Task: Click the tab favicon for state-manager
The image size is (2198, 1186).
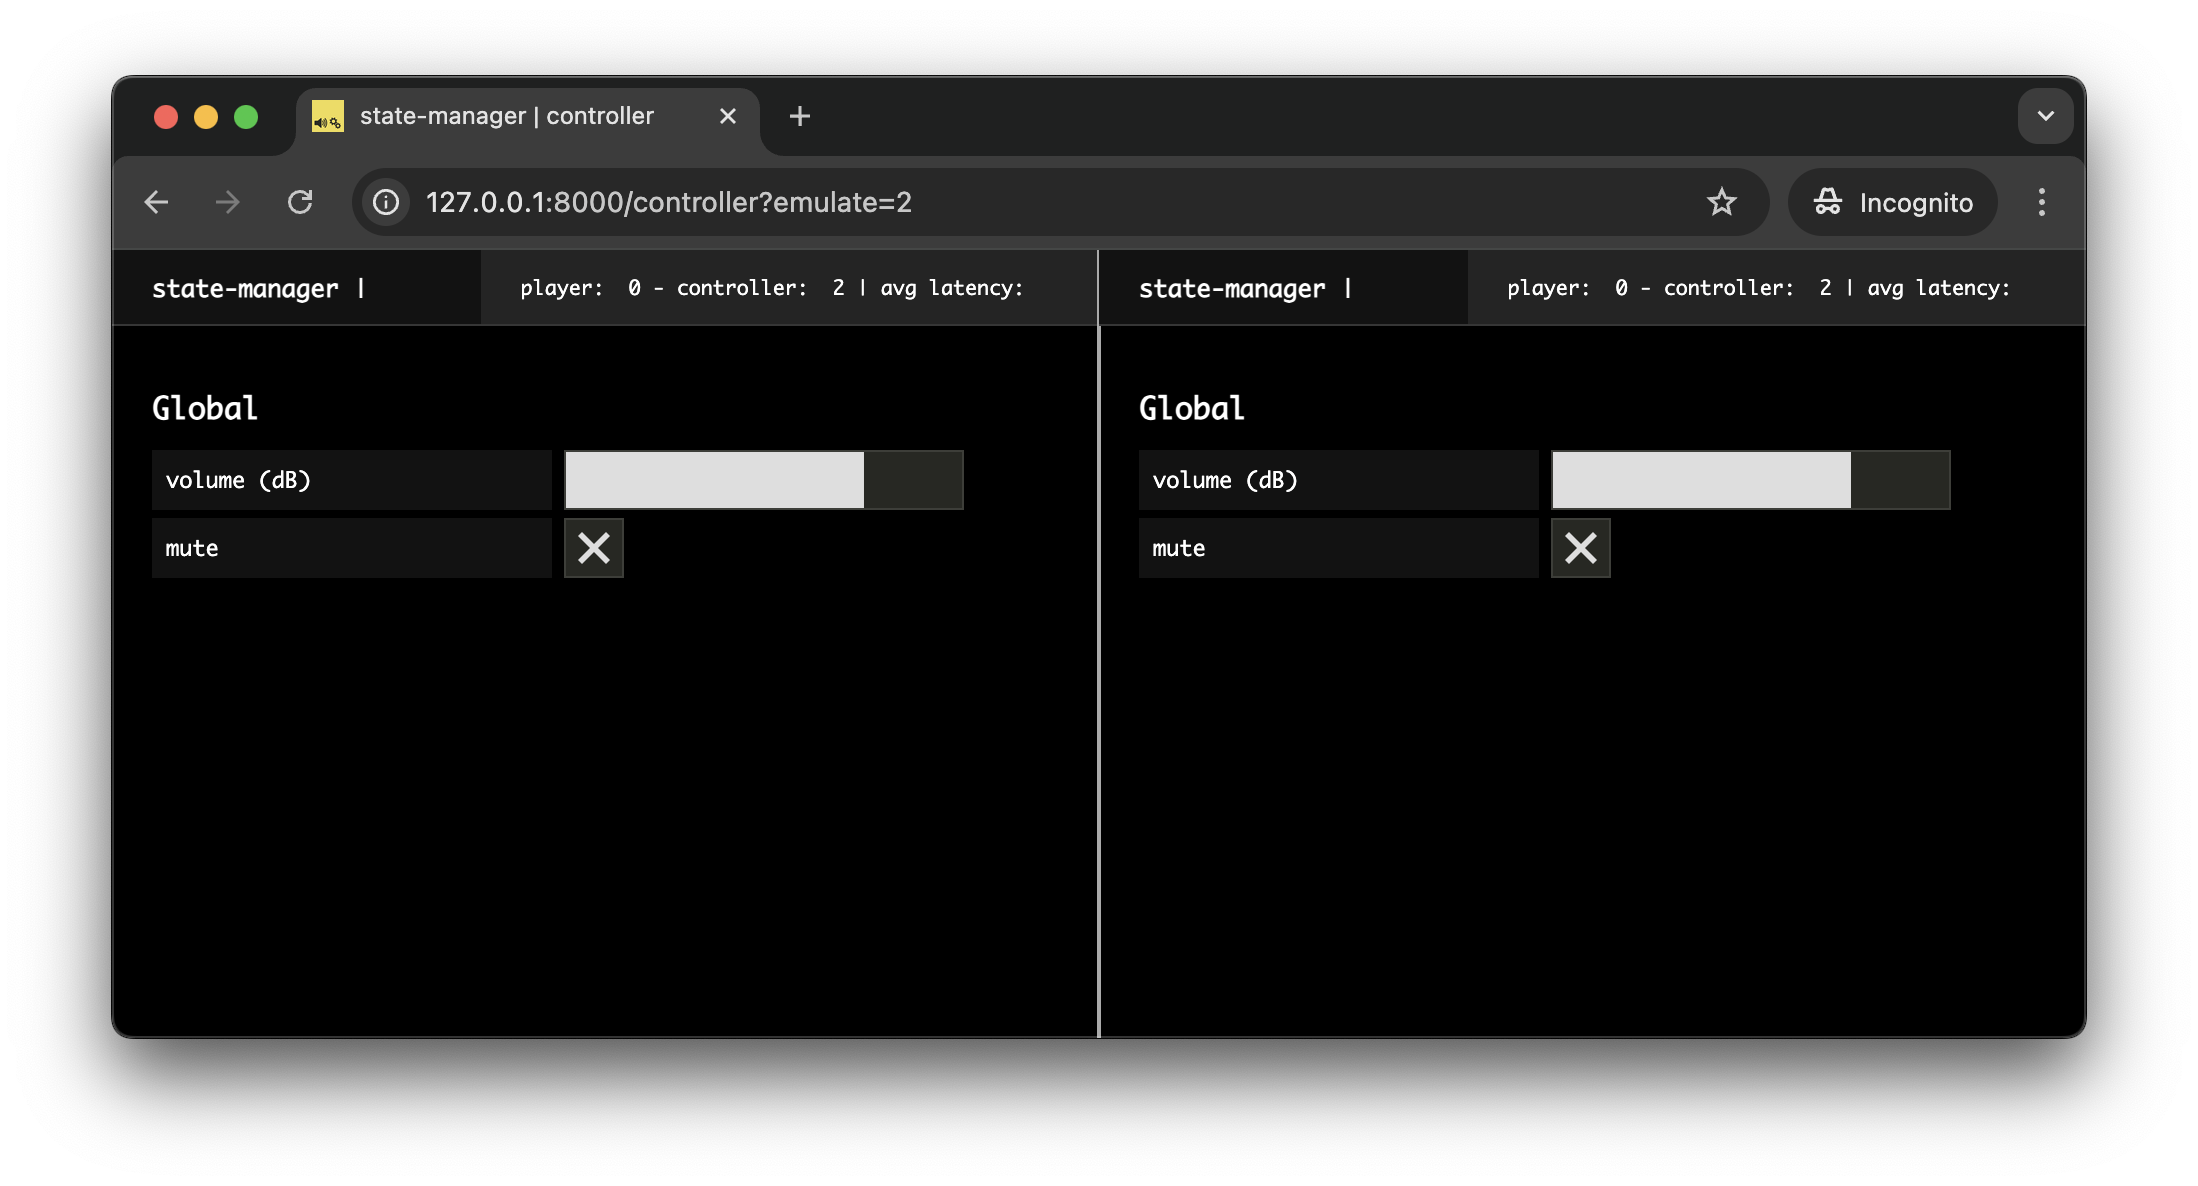Action: pyautogui.click(x=328, y=116)
